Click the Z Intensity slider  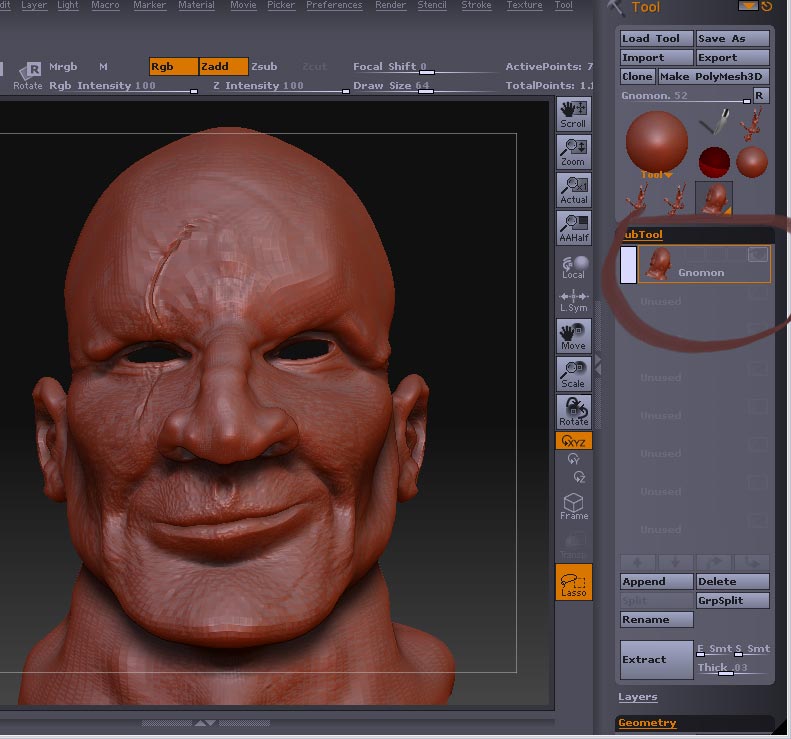281,86
